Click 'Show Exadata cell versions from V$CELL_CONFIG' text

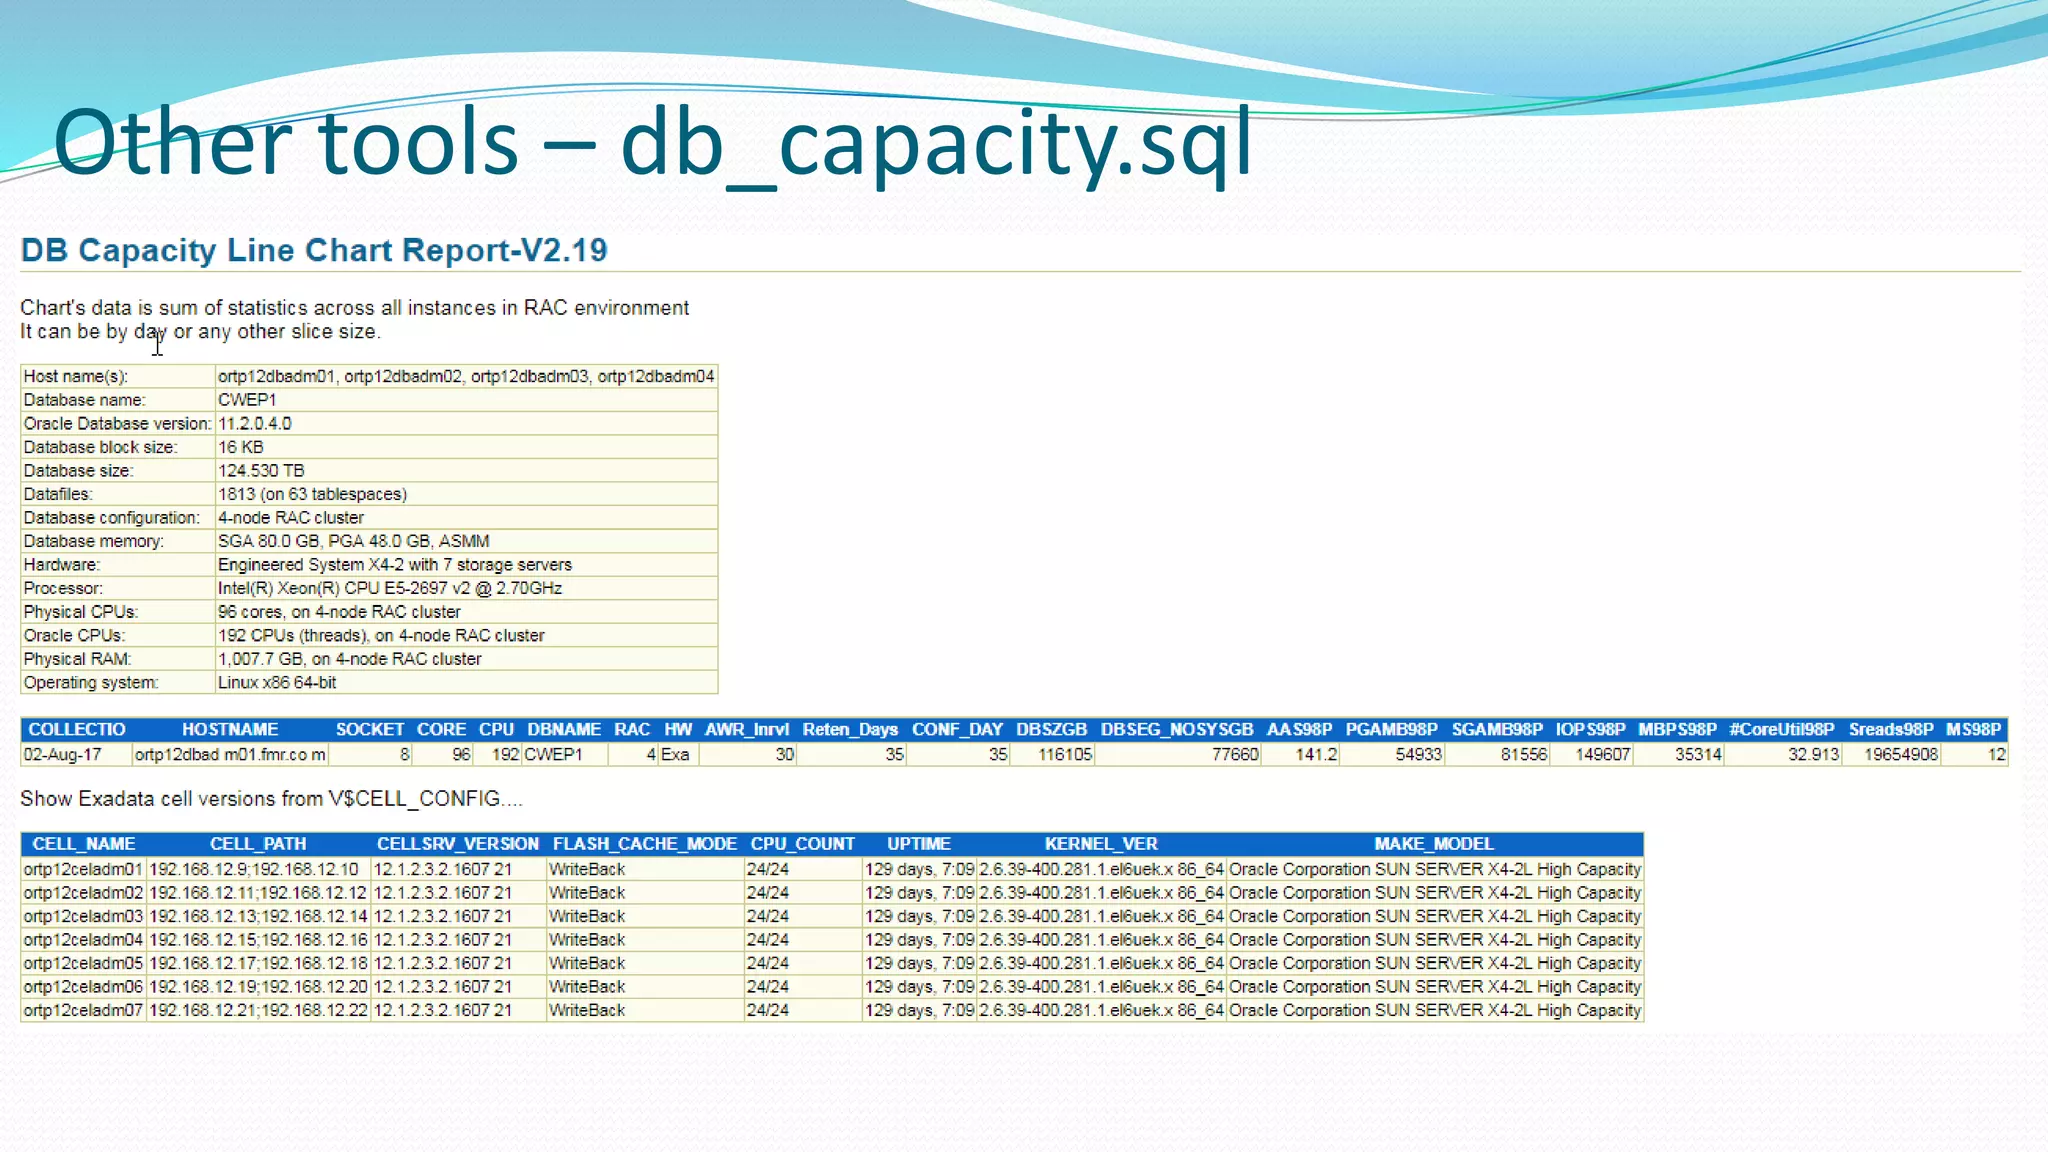[271, 798]
